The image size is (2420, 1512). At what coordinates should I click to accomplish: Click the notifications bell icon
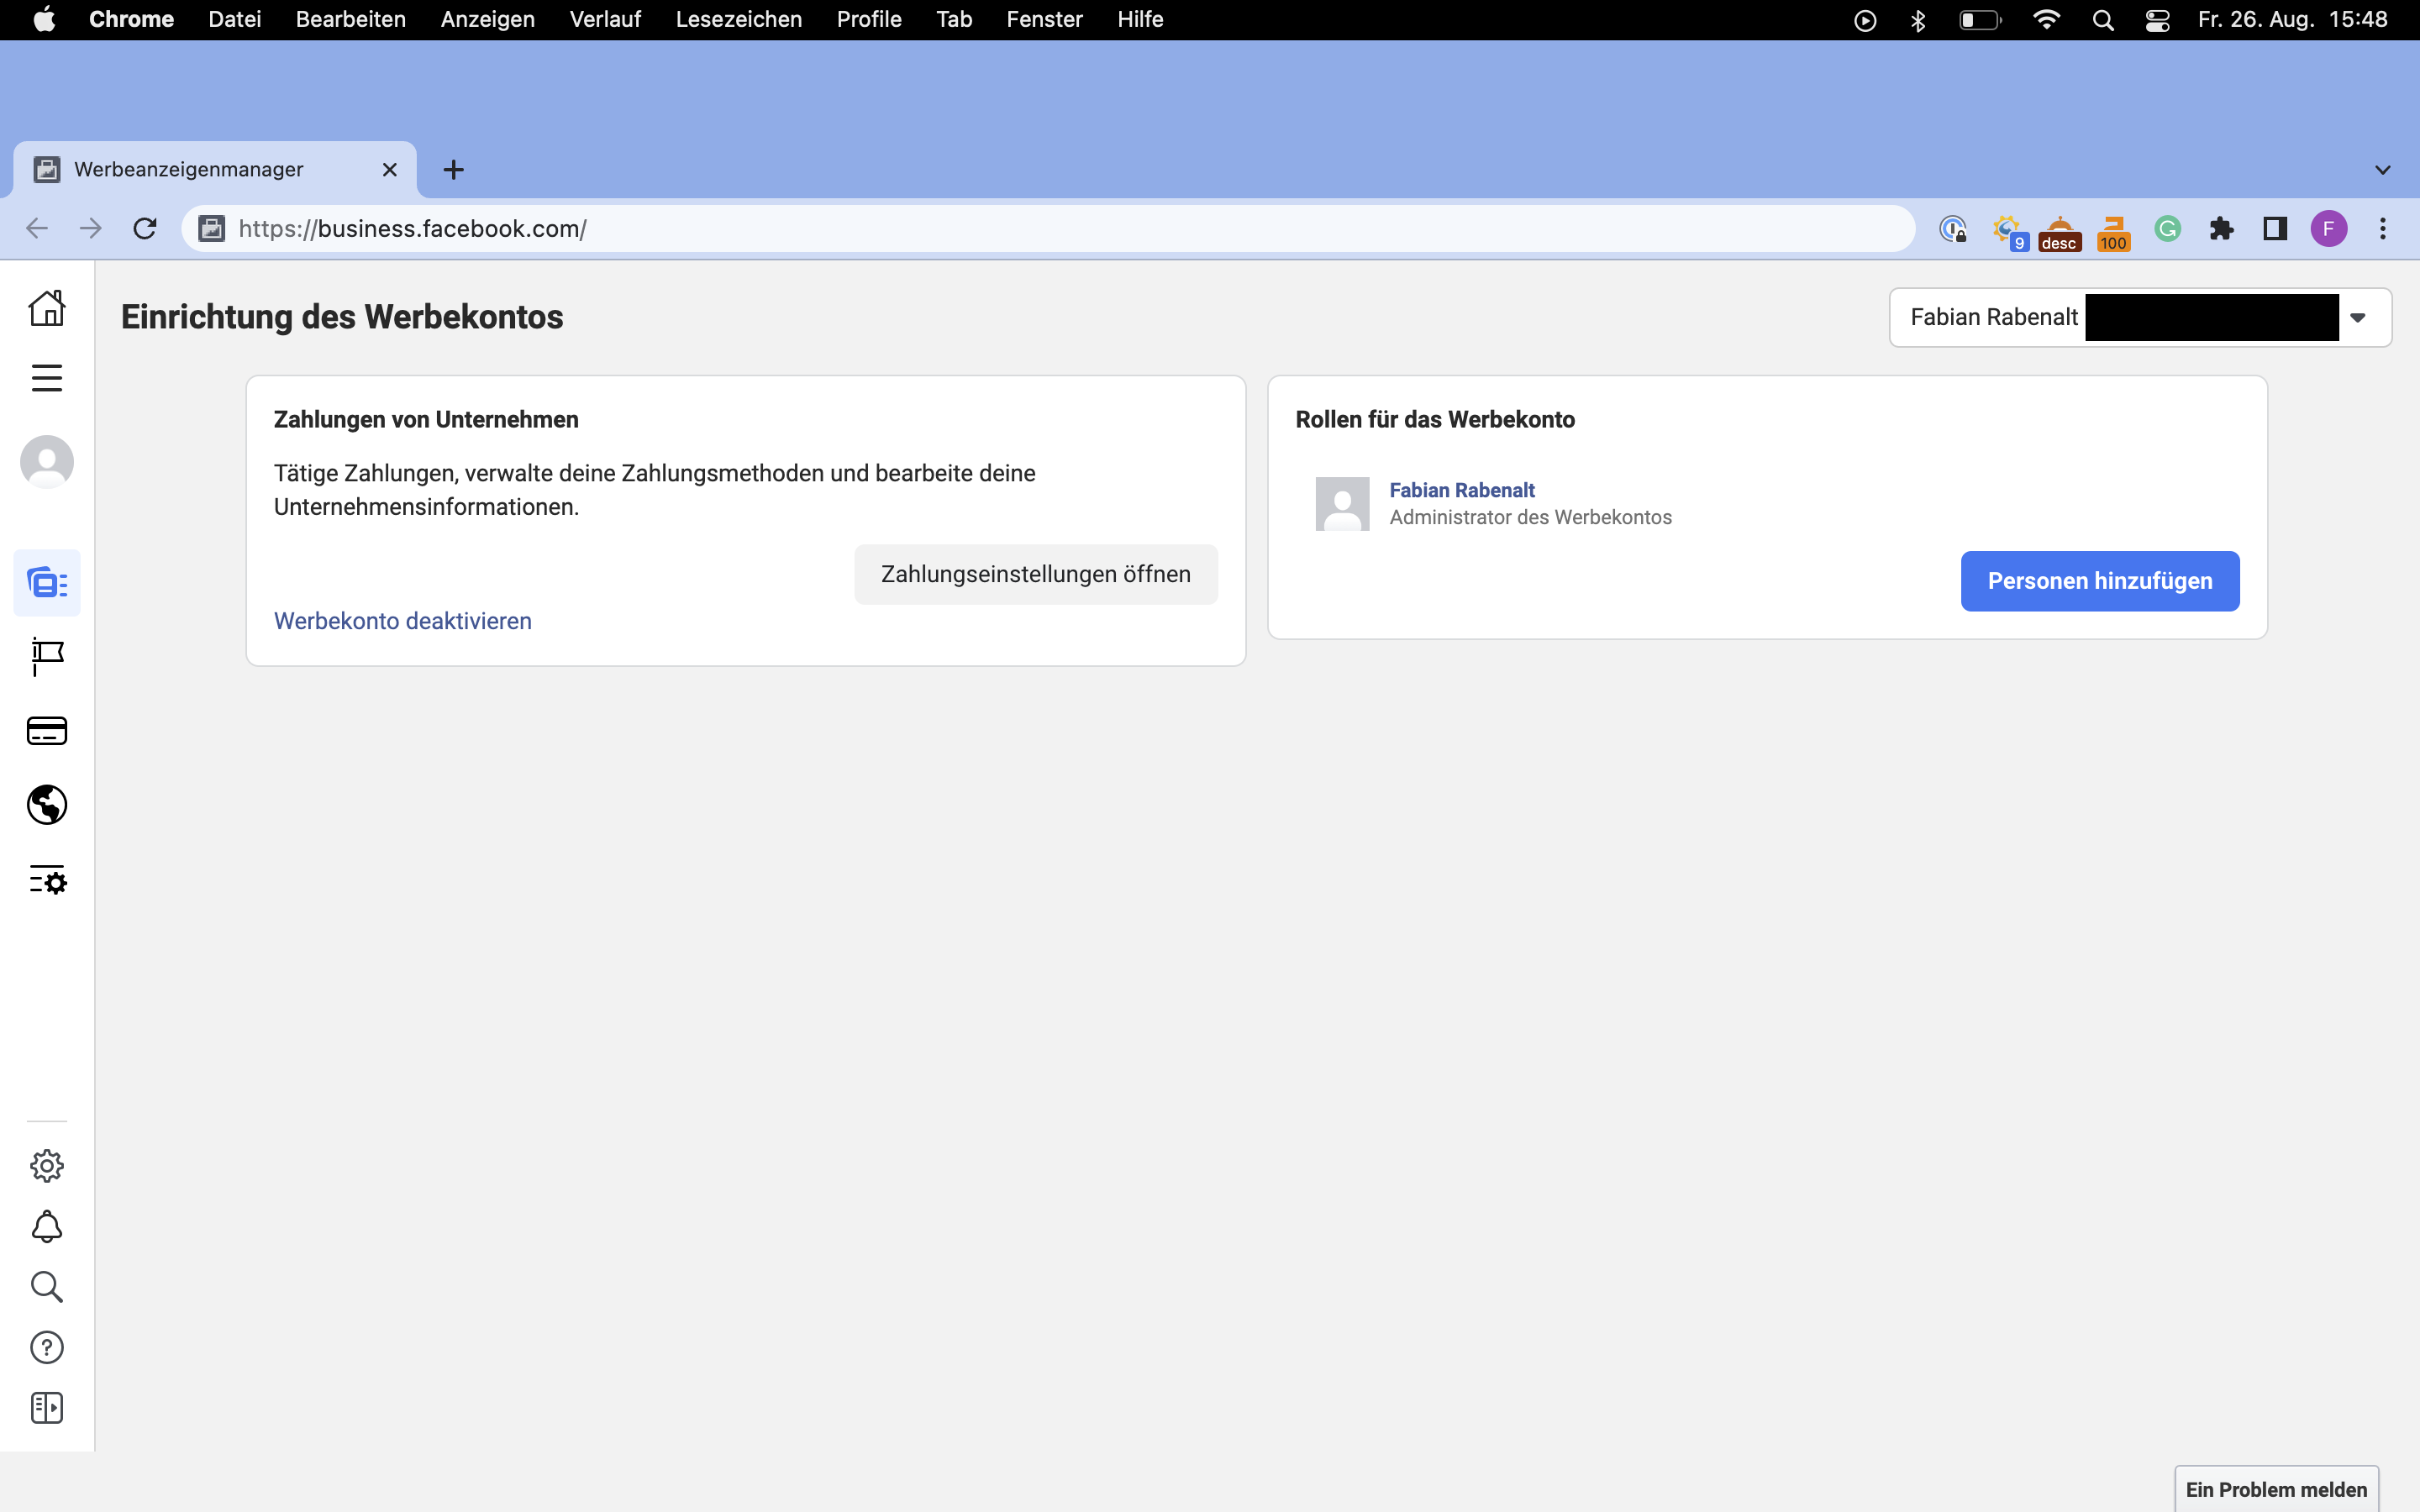point(47,1226)
